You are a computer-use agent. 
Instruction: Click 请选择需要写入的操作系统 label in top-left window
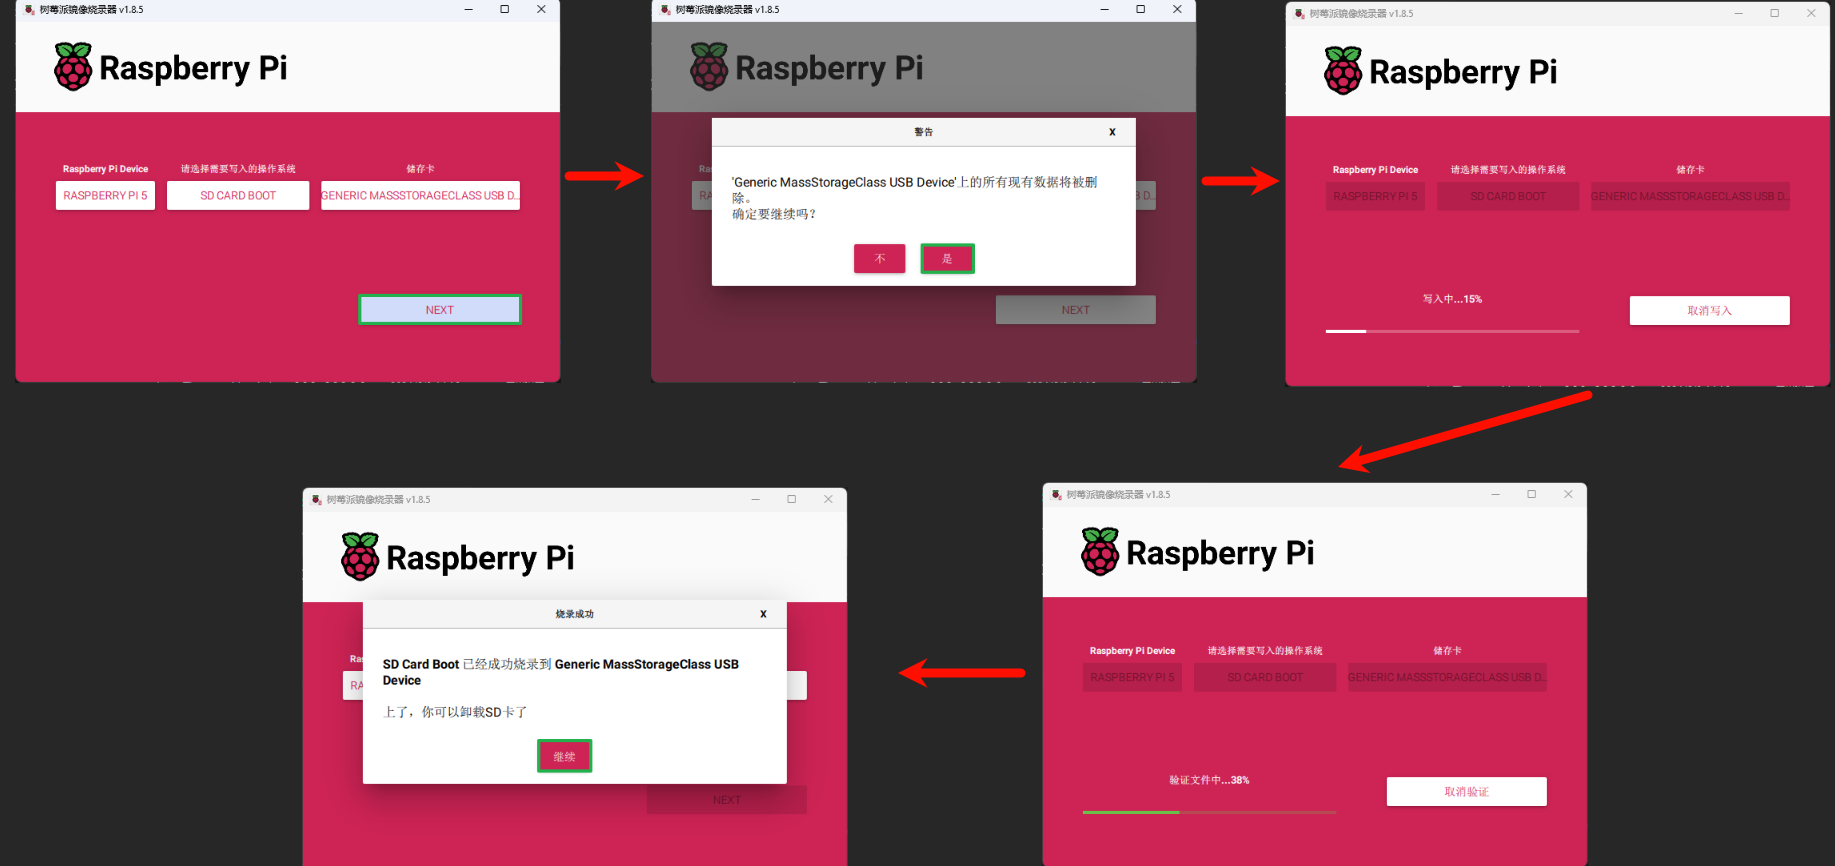(238, 169)
